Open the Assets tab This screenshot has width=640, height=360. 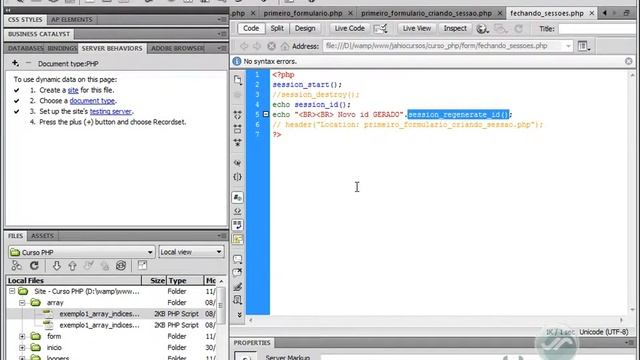[42, 236]
